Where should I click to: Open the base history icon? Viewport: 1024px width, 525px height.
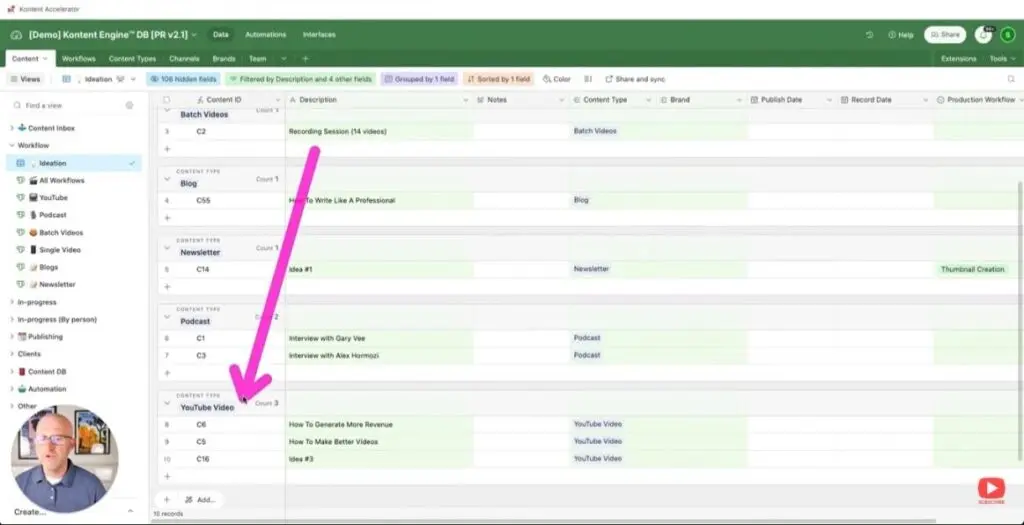click(870, 35)
